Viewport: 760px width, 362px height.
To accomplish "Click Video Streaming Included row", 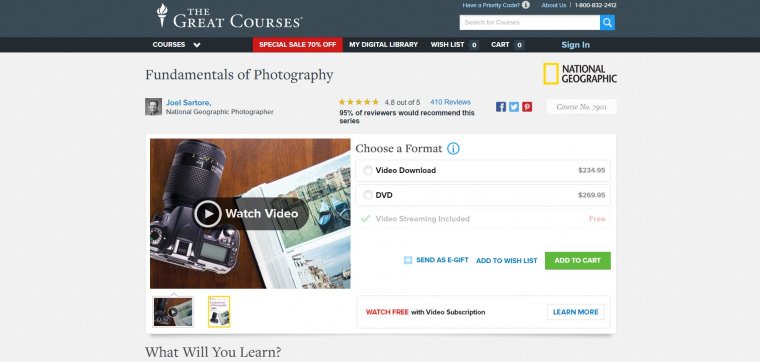I will point(483,219).
